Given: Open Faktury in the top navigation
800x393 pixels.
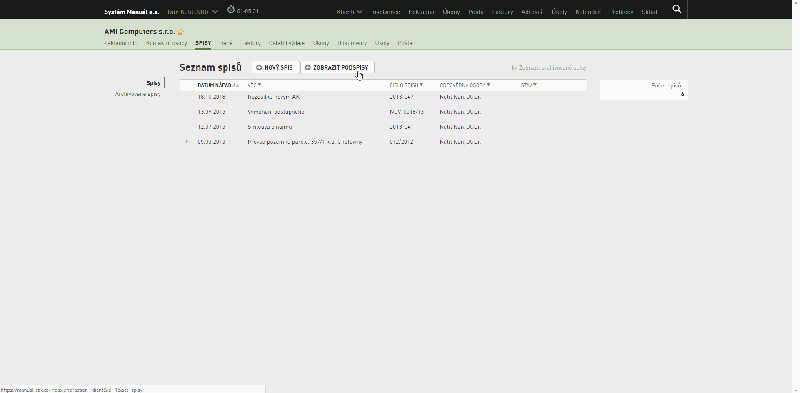Looking at the screenshot, I should (x=503, y=11).
